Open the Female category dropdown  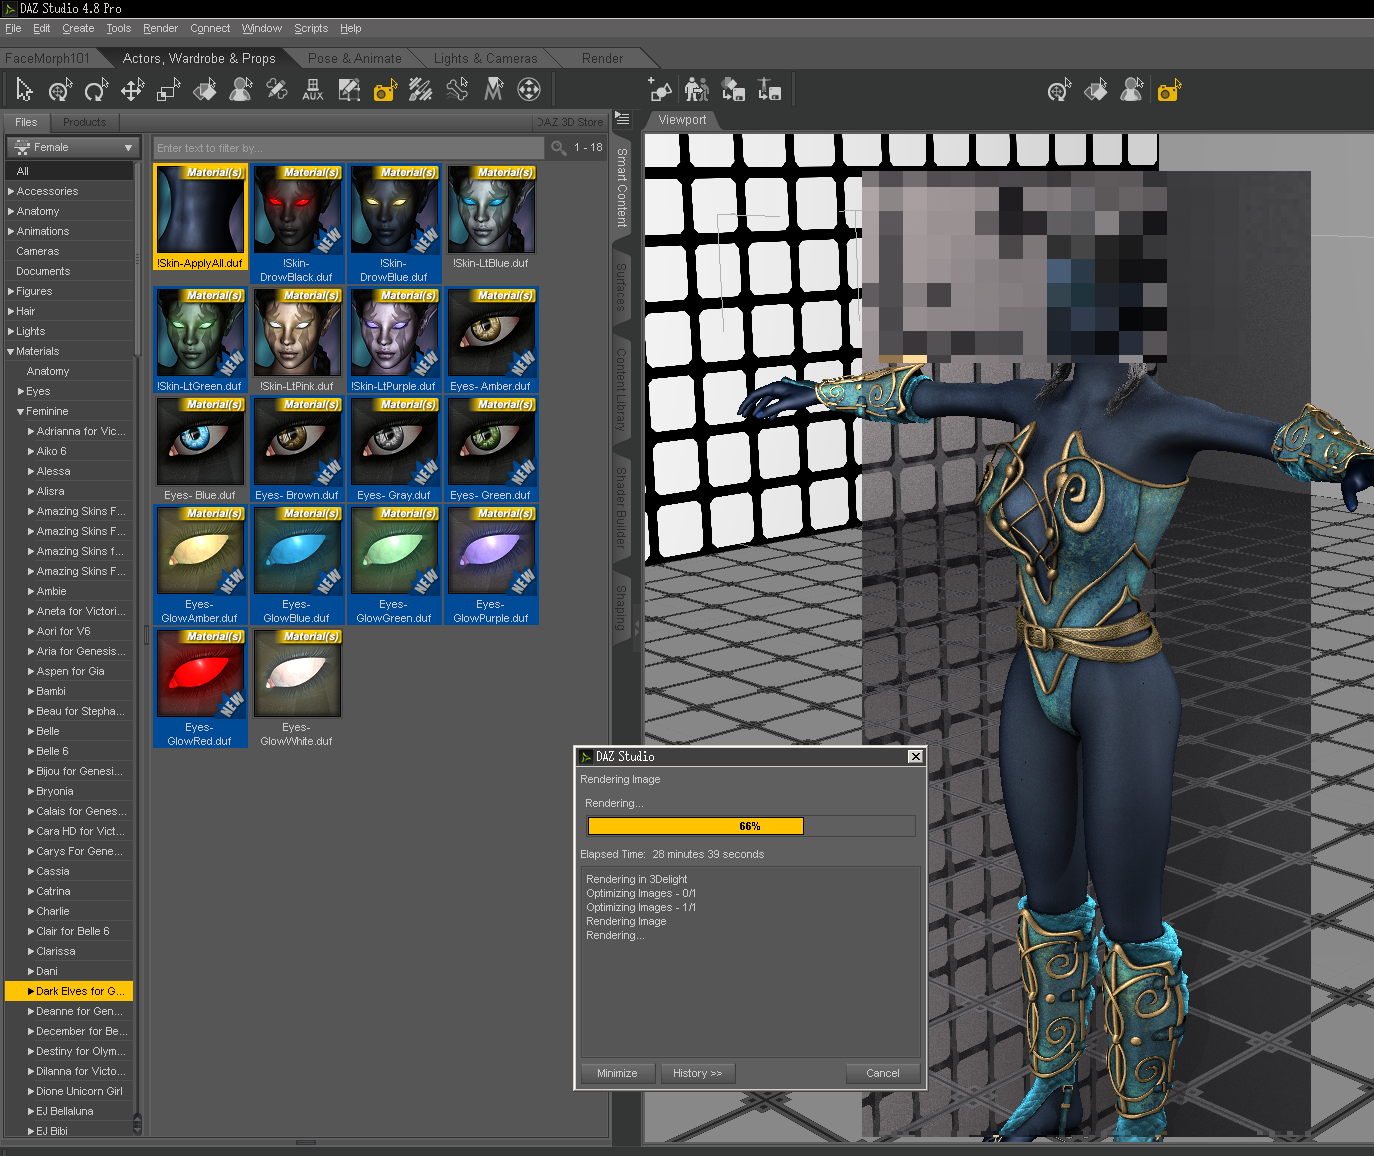[x=73, y=147]
